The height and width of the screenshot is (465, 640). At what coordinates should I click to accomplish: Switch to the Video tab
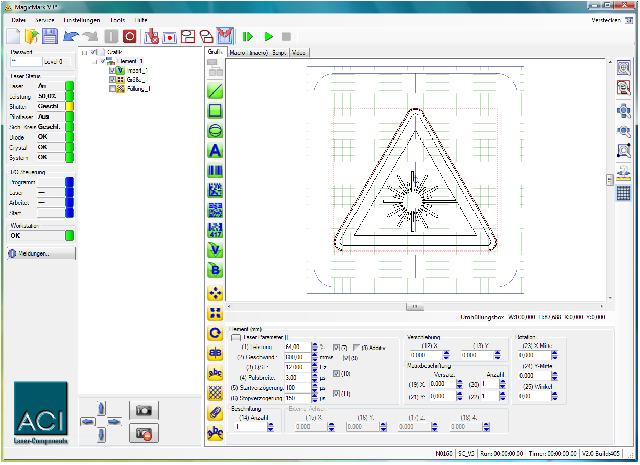tap(300, 51)
